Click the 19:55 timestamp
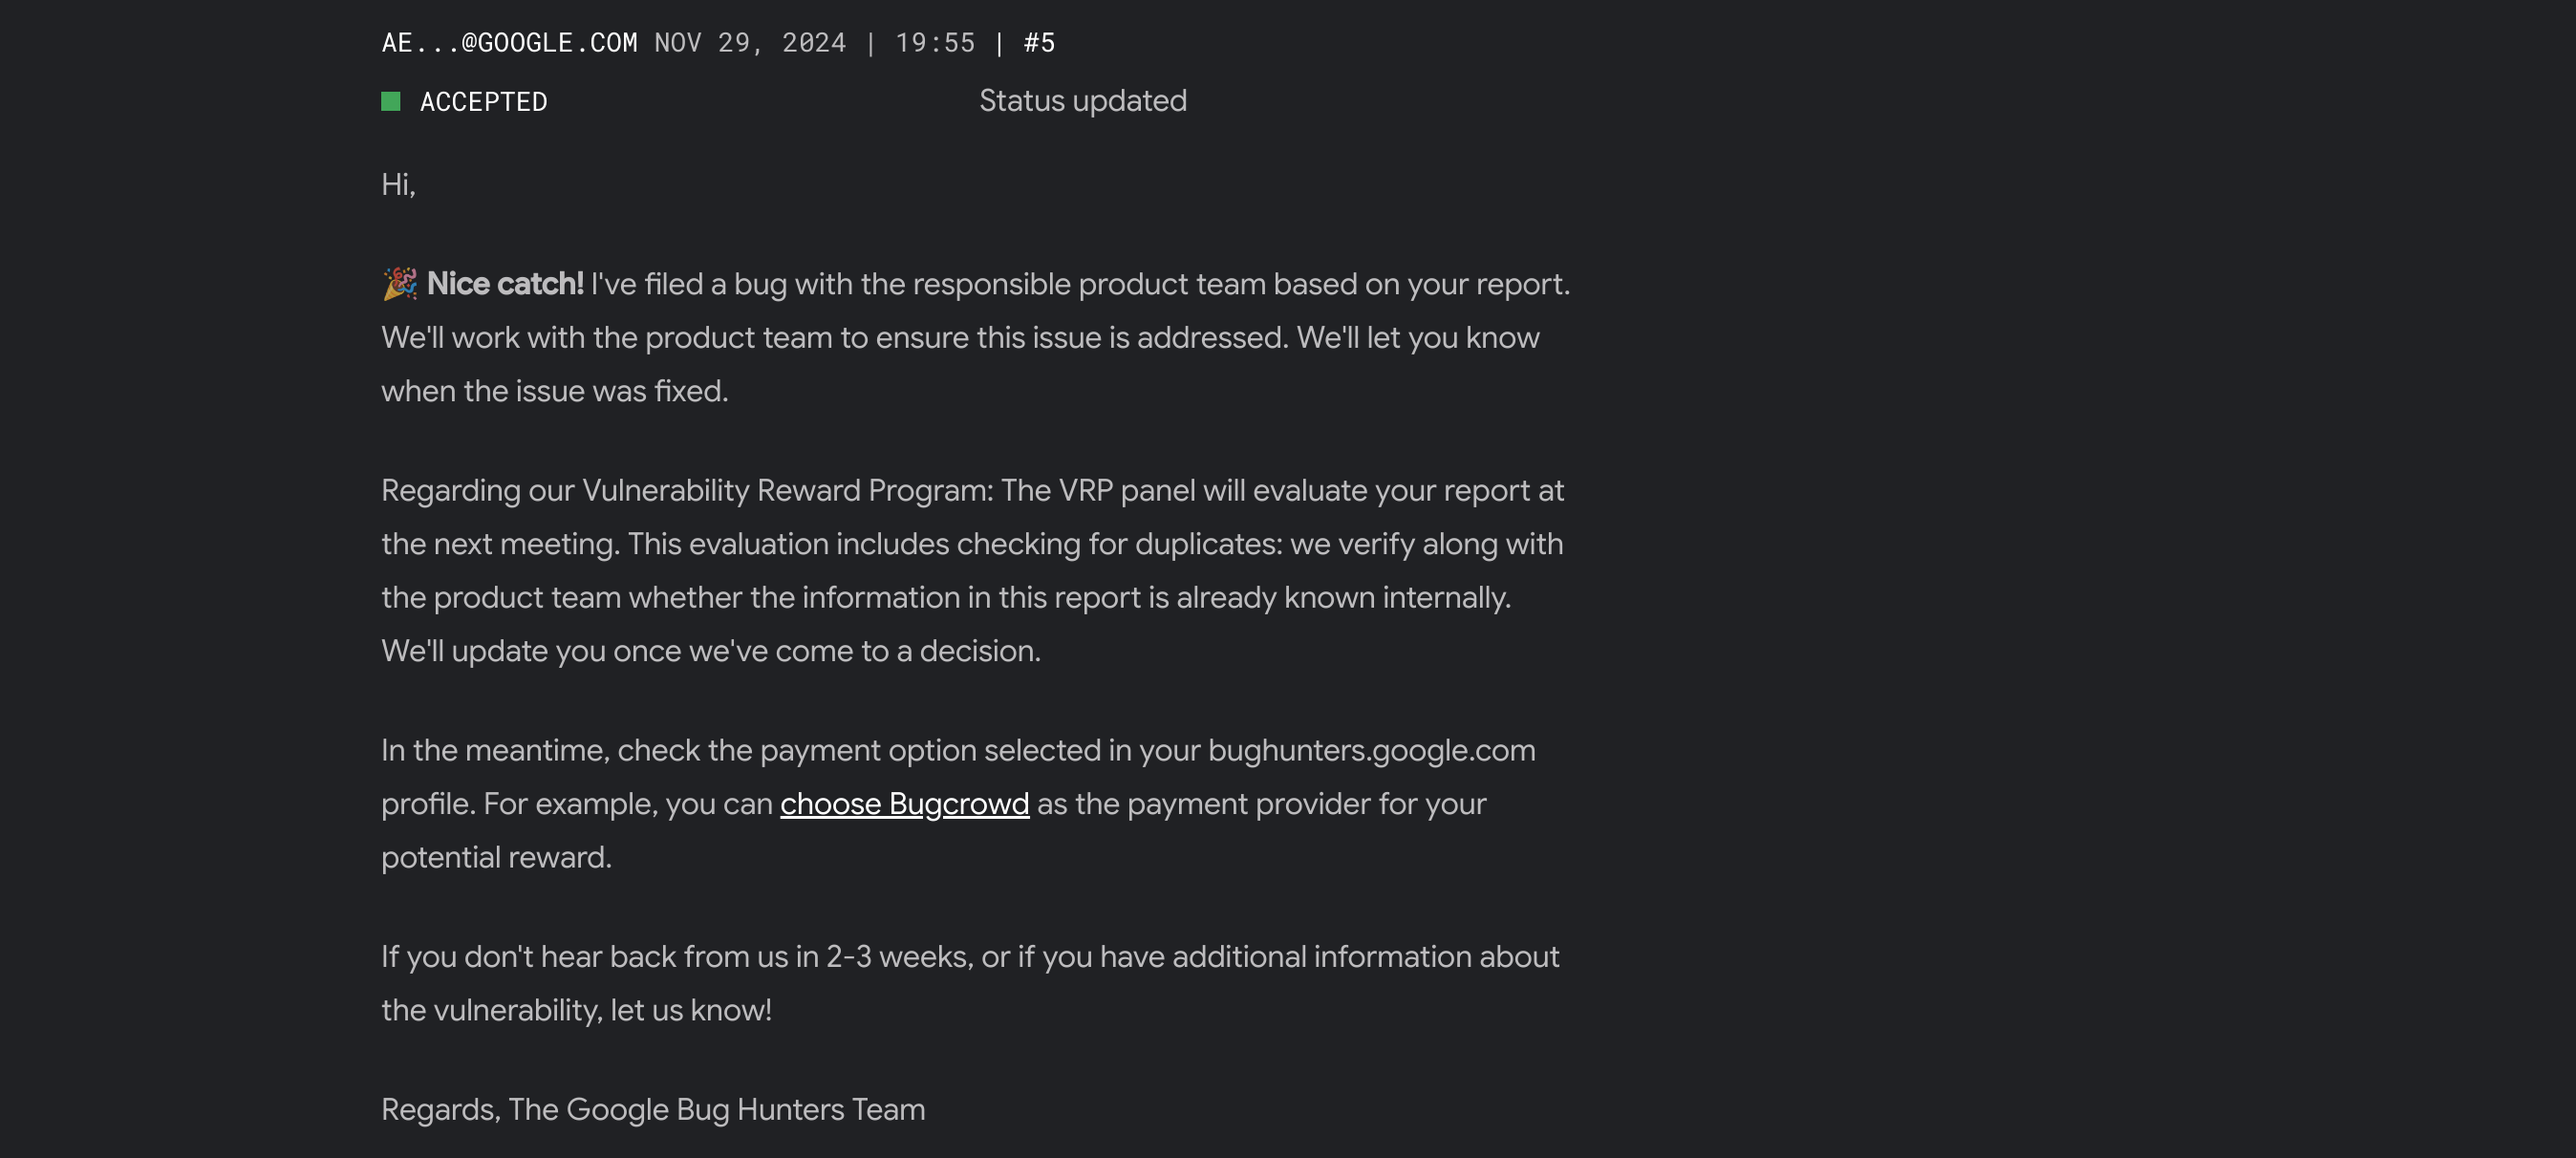This screenshot has width=2576, height=1158. [934, 43]
